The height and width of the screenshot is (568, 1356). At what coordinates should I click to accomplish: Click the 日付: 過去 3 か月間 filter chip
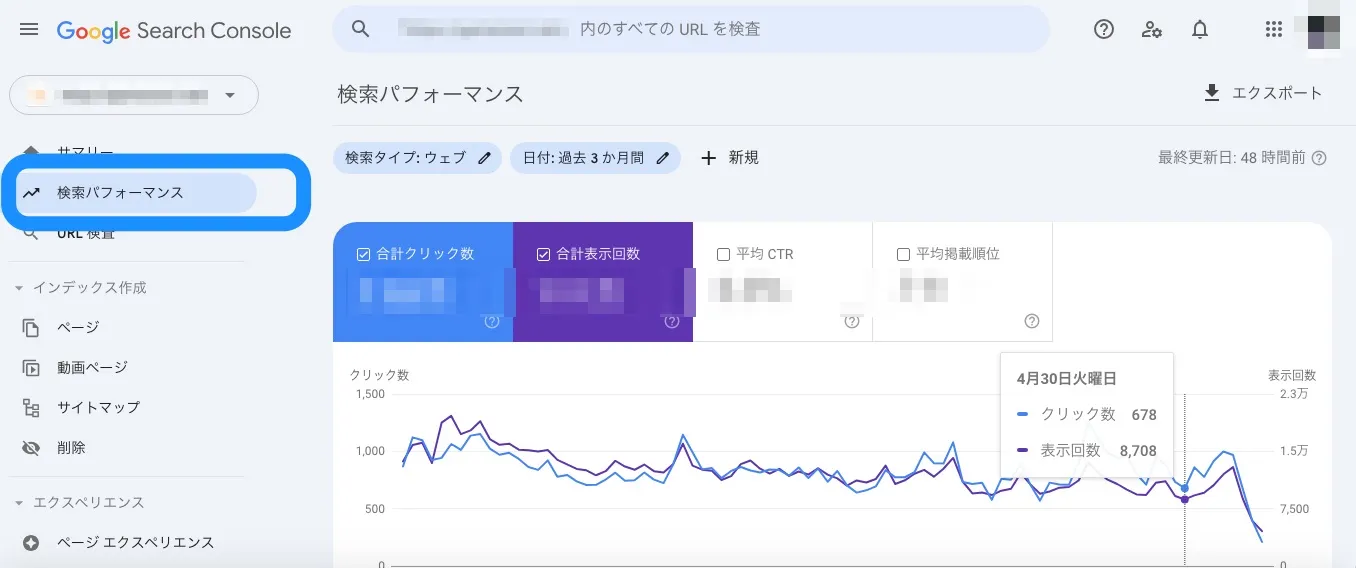(595, 158)
